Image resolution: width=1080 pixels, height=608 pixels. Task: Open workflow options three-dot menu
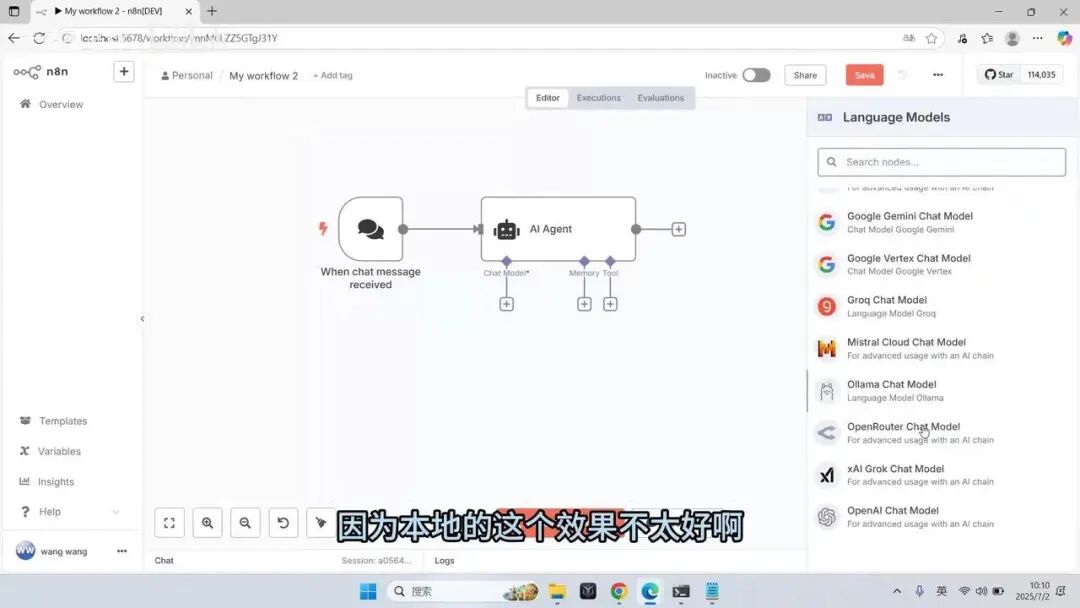[937, 75]
